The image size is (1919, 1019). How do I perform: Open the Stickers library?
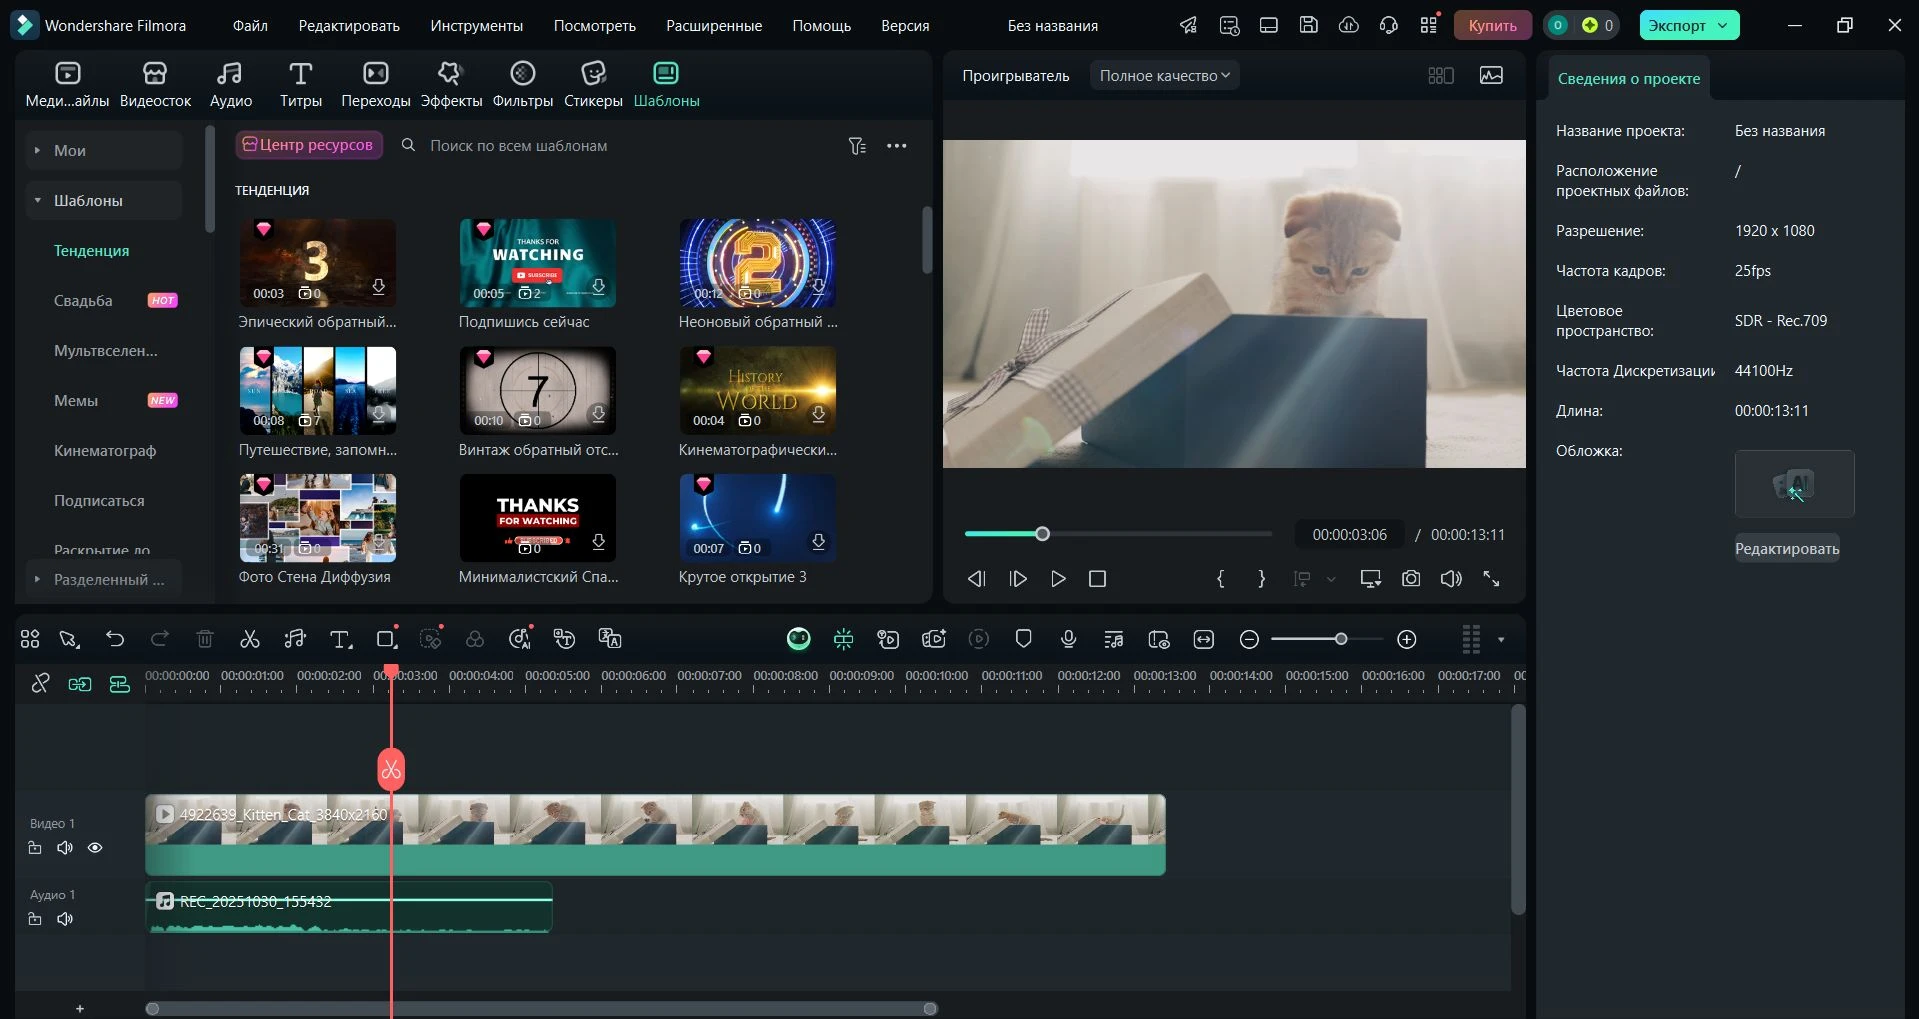pyautogui.click(x=593, y=84)
